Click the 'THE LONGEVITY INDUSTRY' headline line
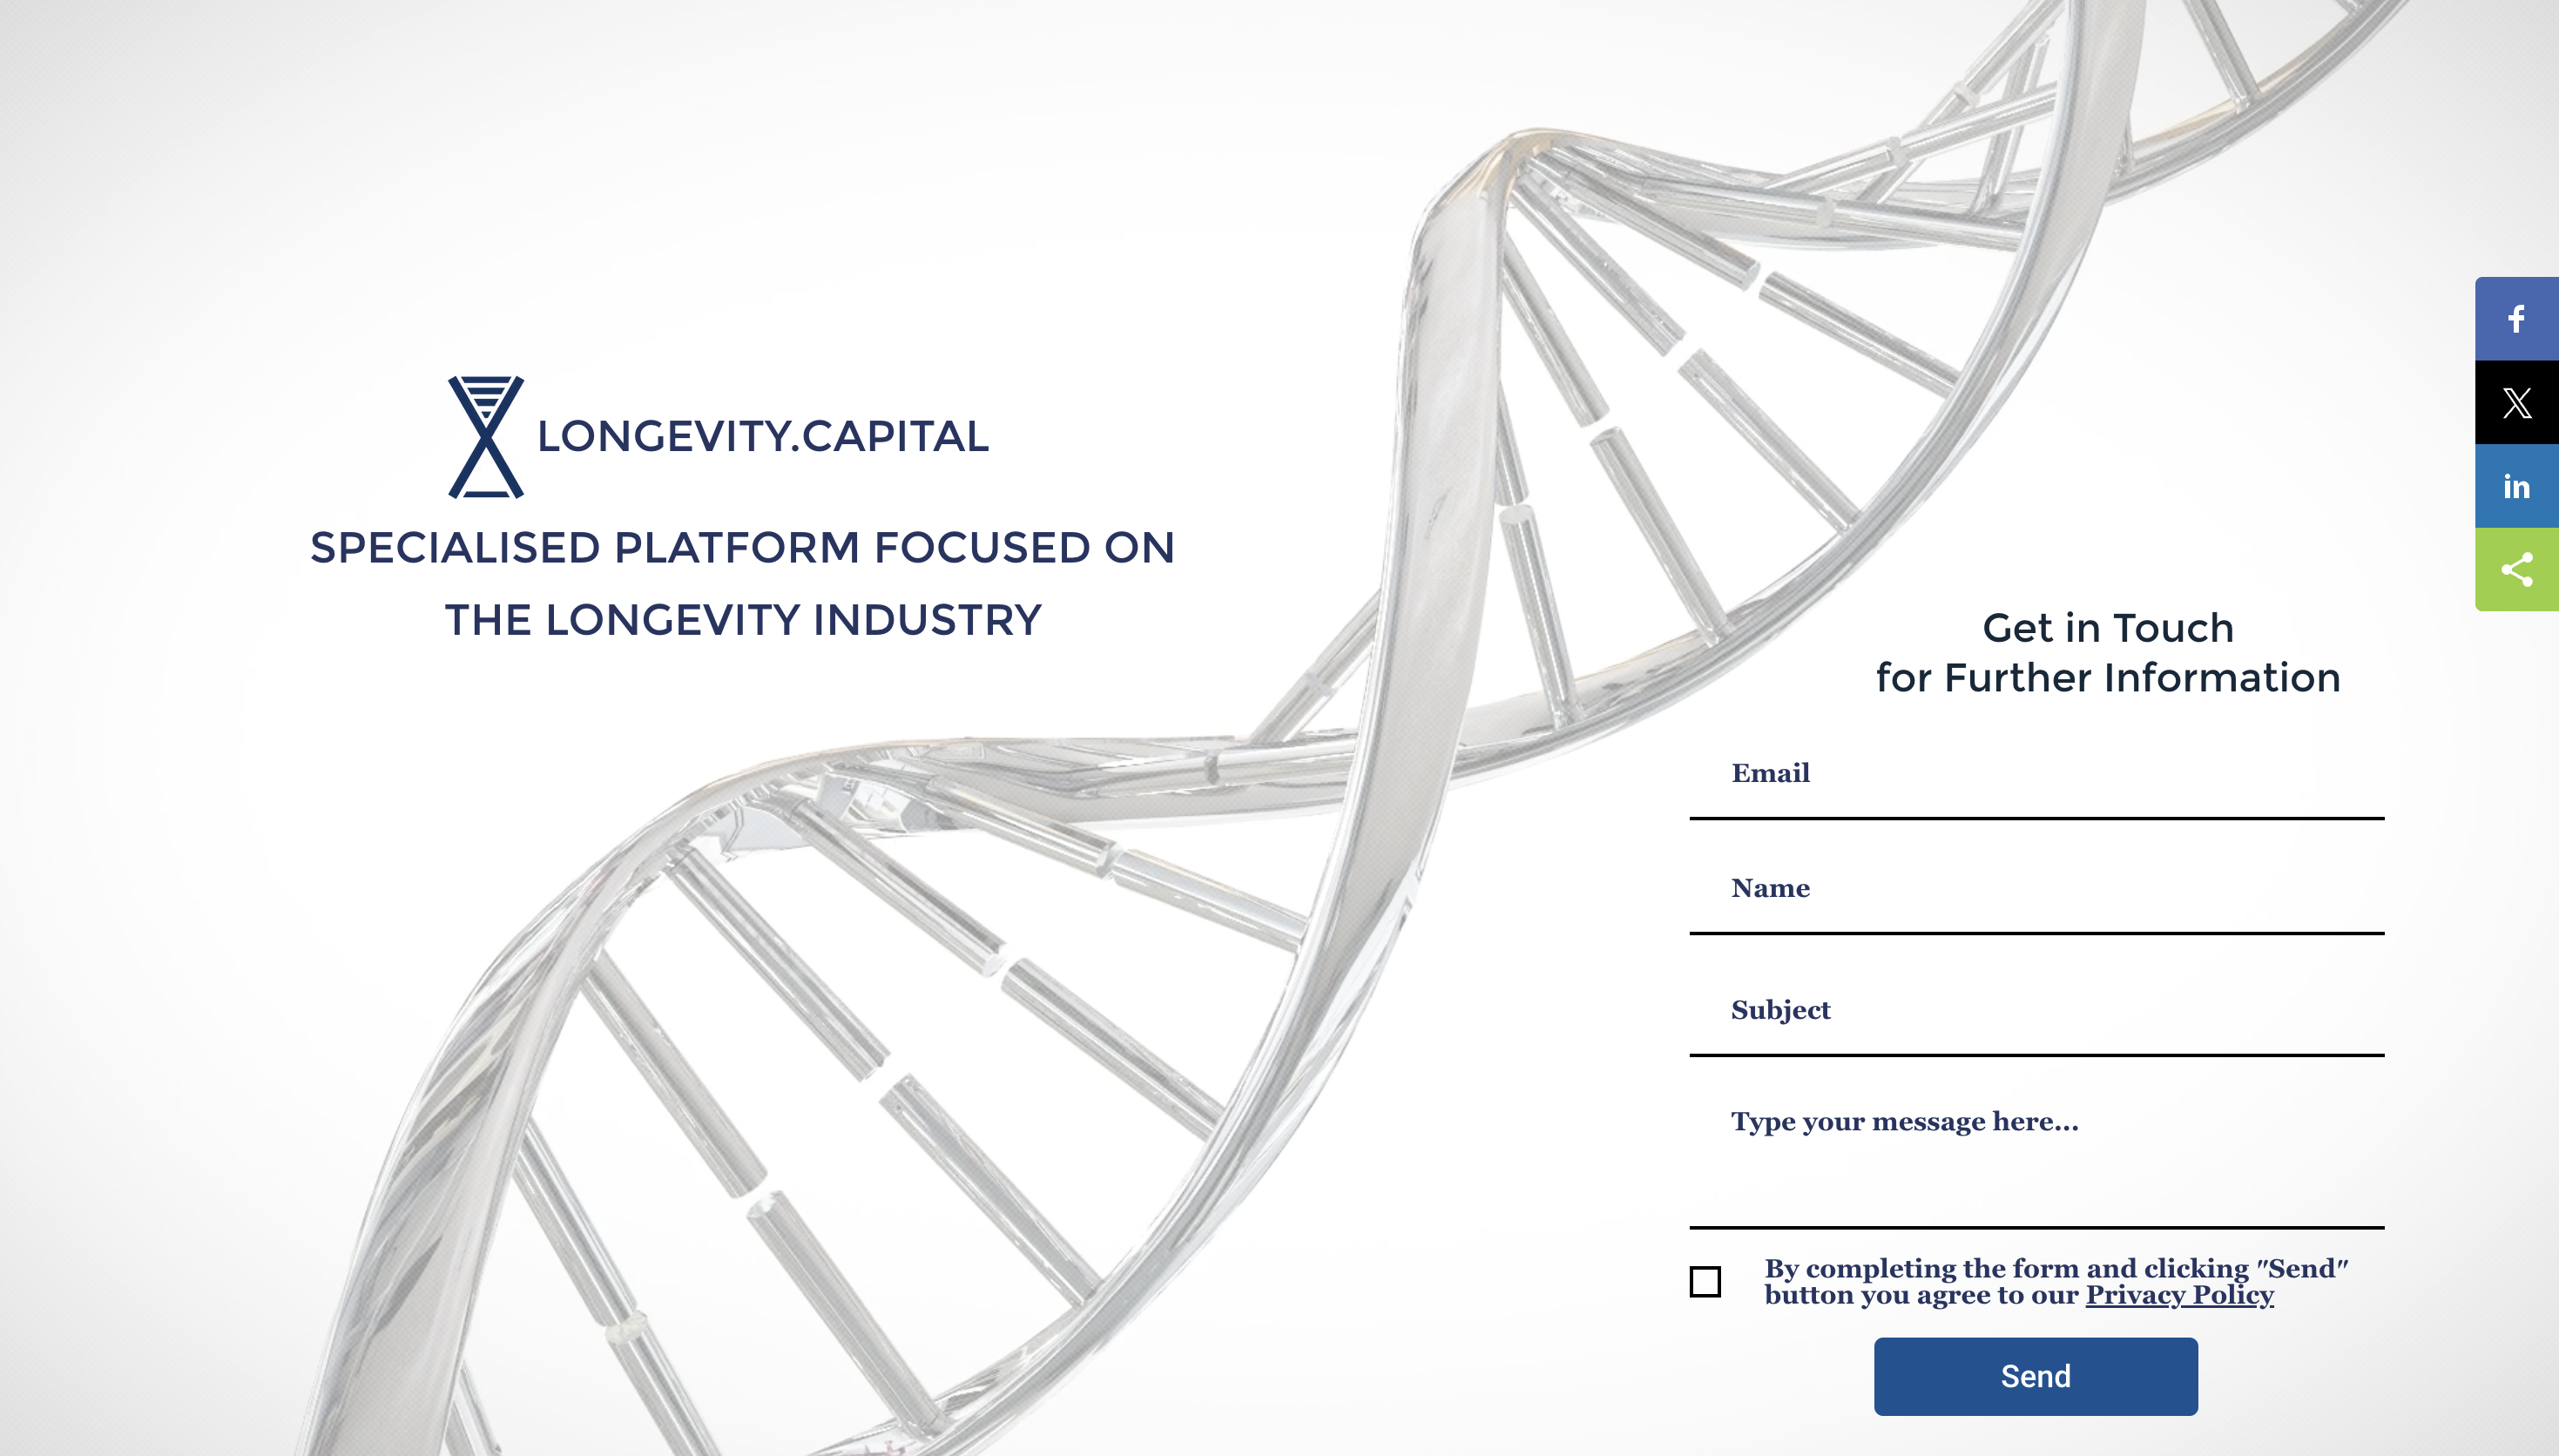 click(x=743, y=620)
